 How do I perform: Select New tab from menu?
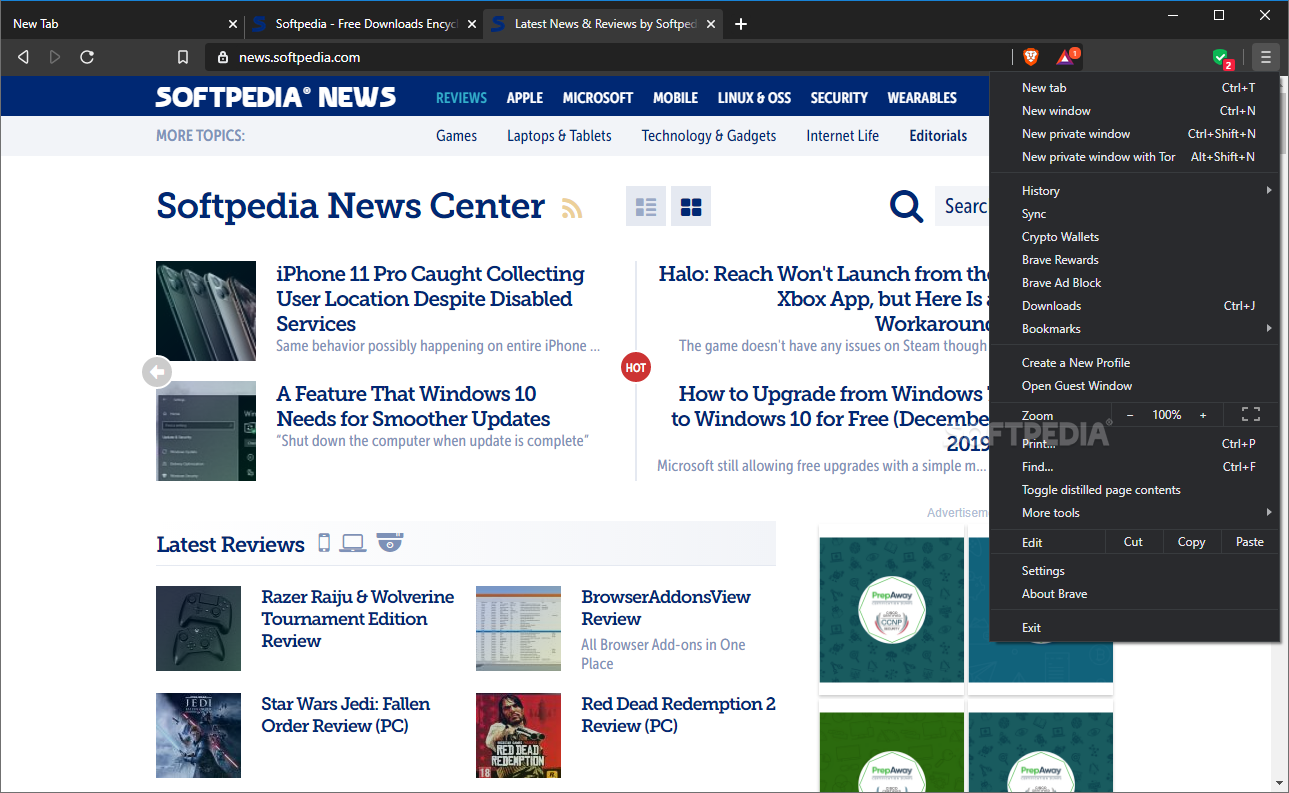point(1134,87)
